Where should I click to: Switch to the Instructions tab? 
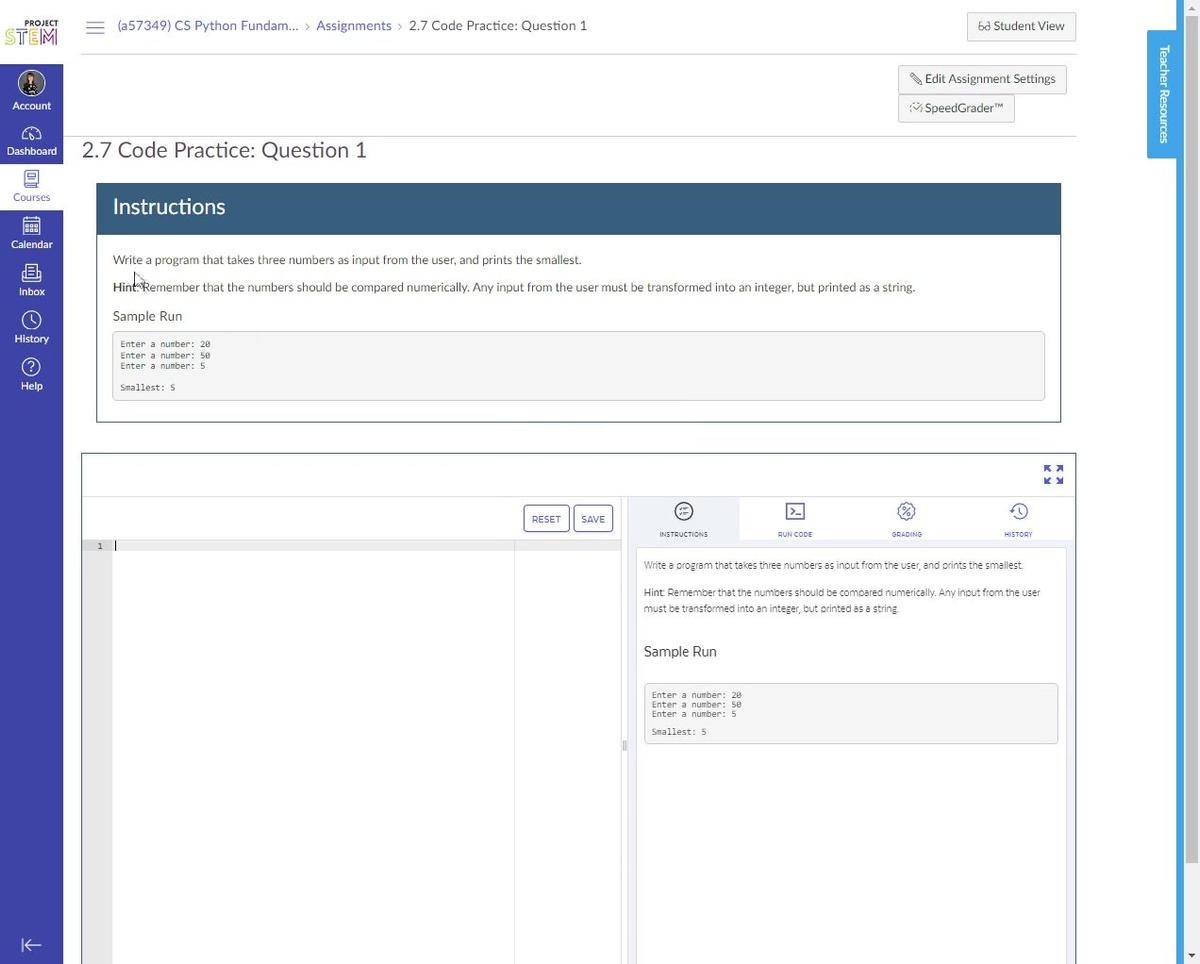pyautogui.click(x=683, y=519)
